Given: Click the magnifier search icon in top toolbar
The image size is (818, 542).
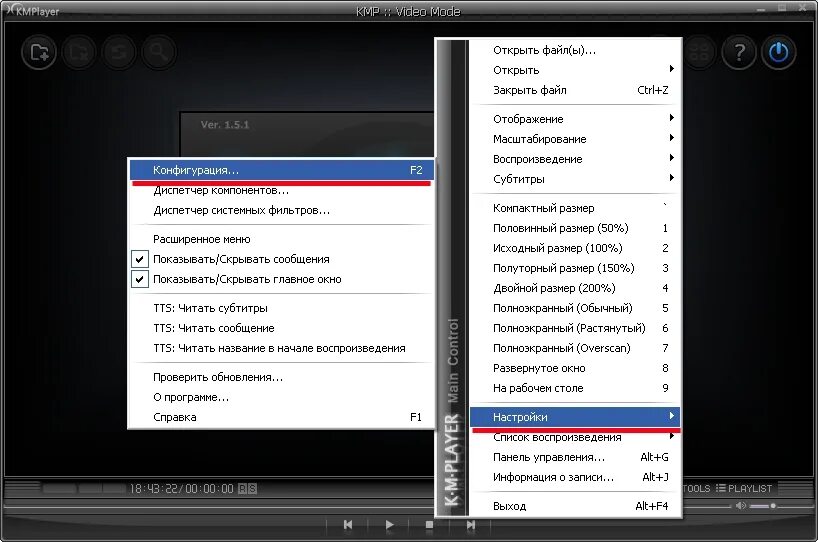Looking at the screenshot, I should tap(158, 52).
